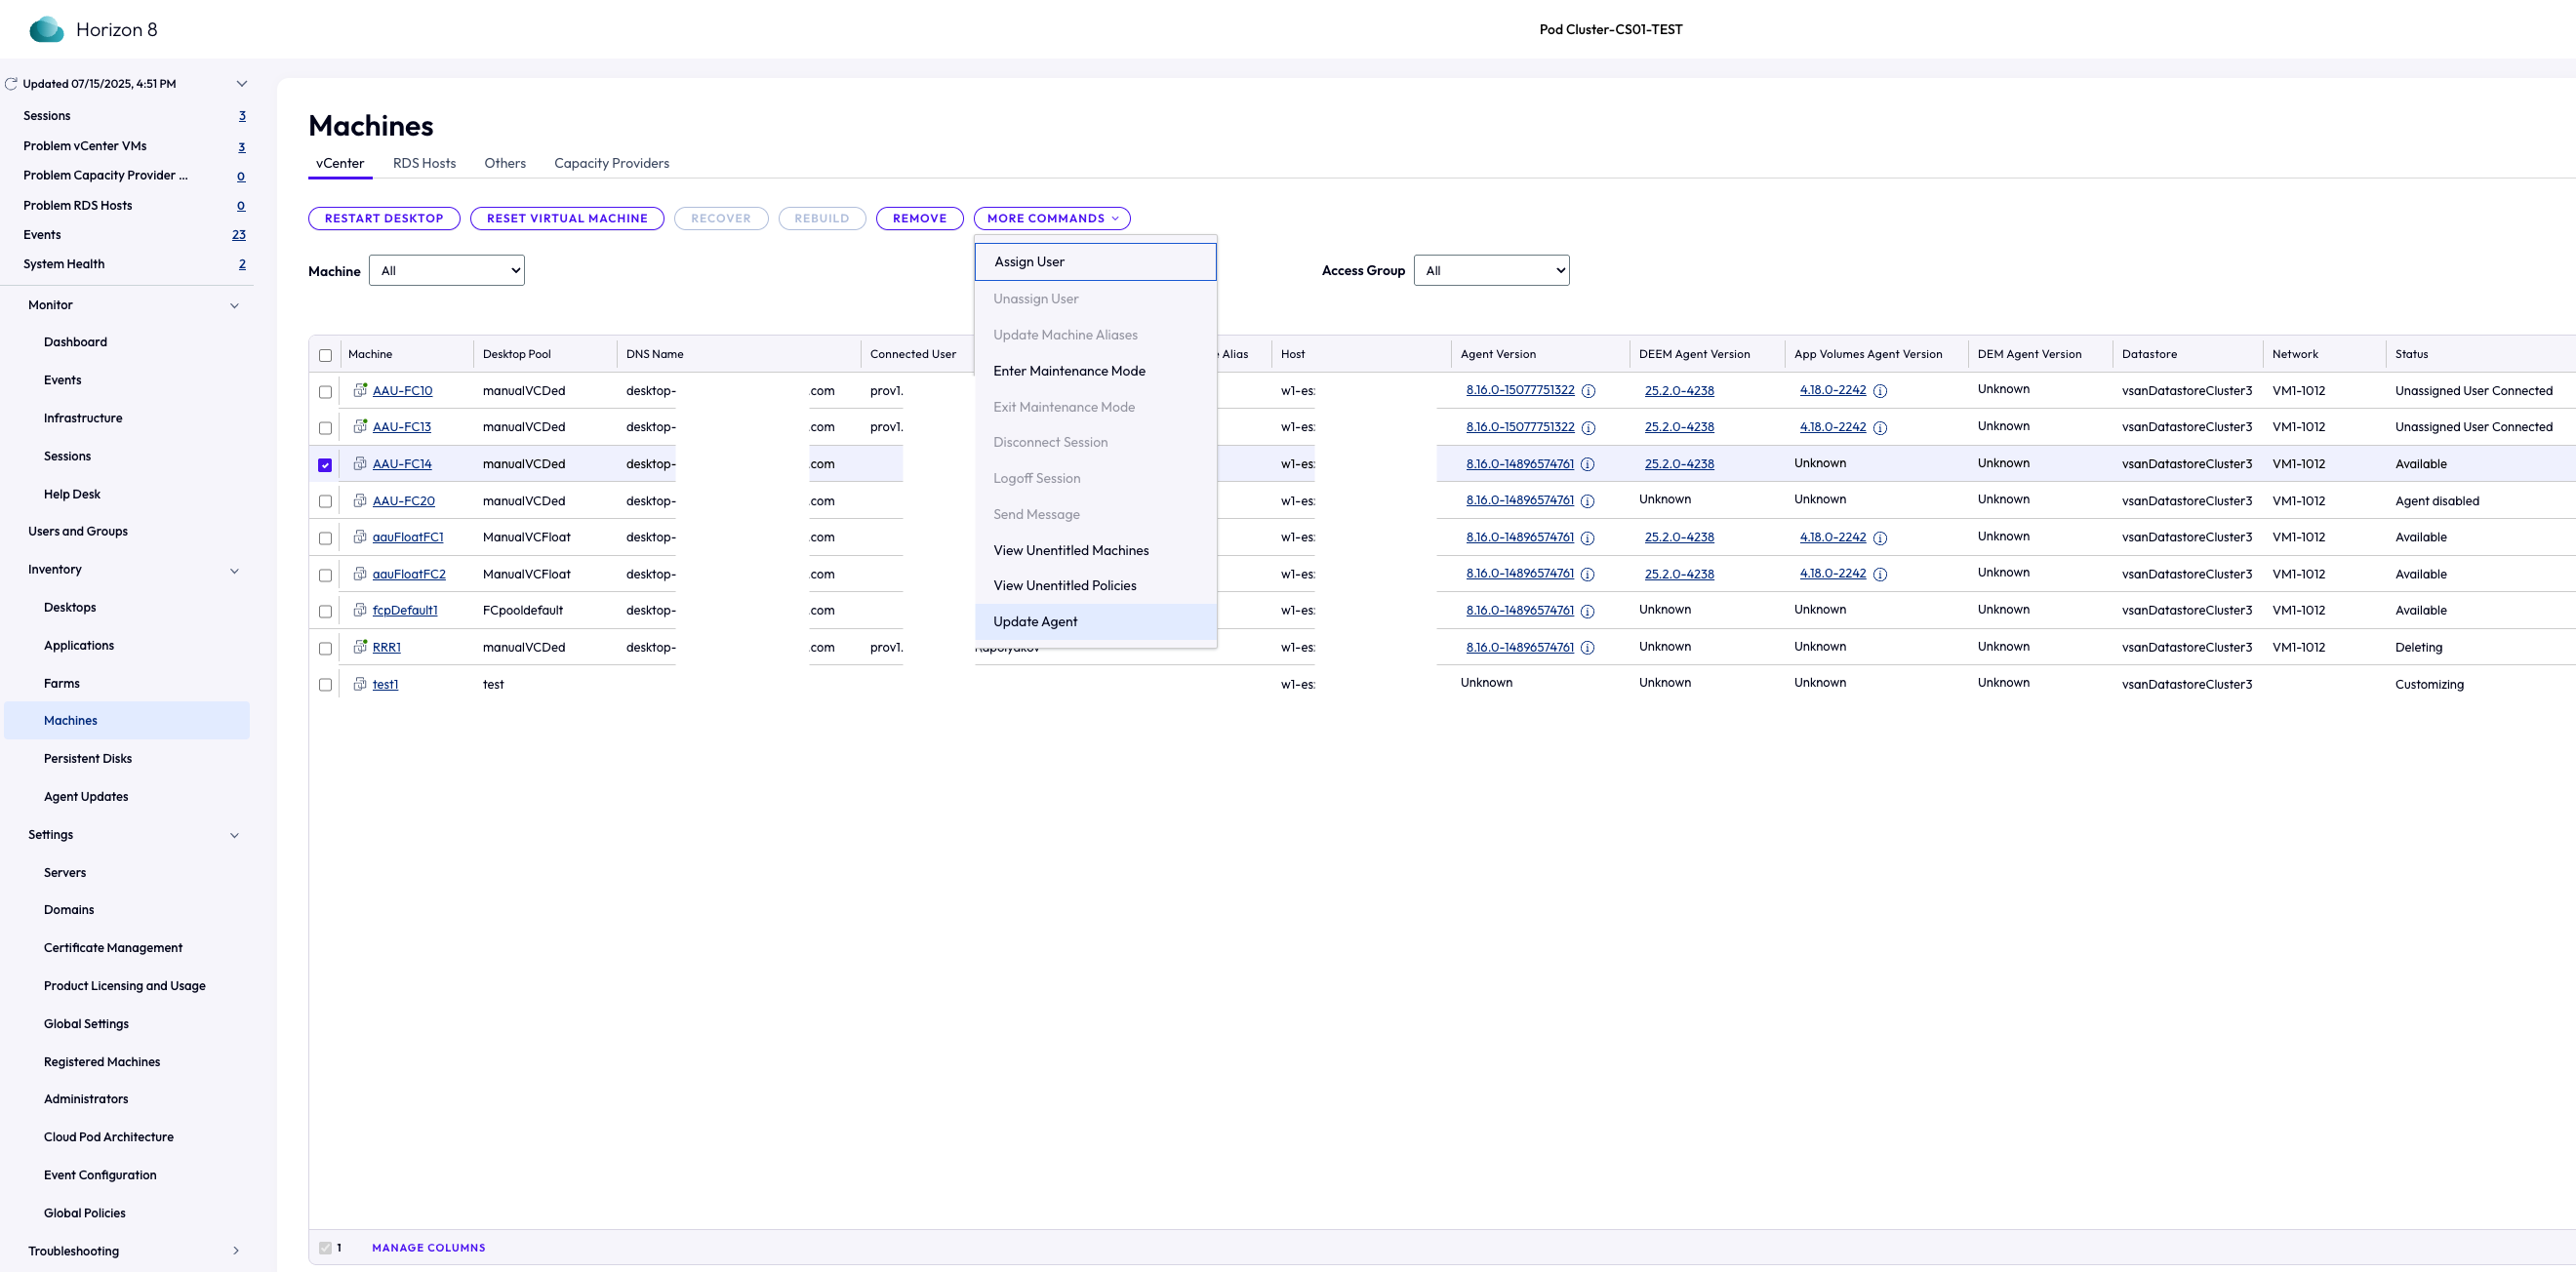
Task: Click machine icon for AAU-FC14 row
Action: [360, 463]
